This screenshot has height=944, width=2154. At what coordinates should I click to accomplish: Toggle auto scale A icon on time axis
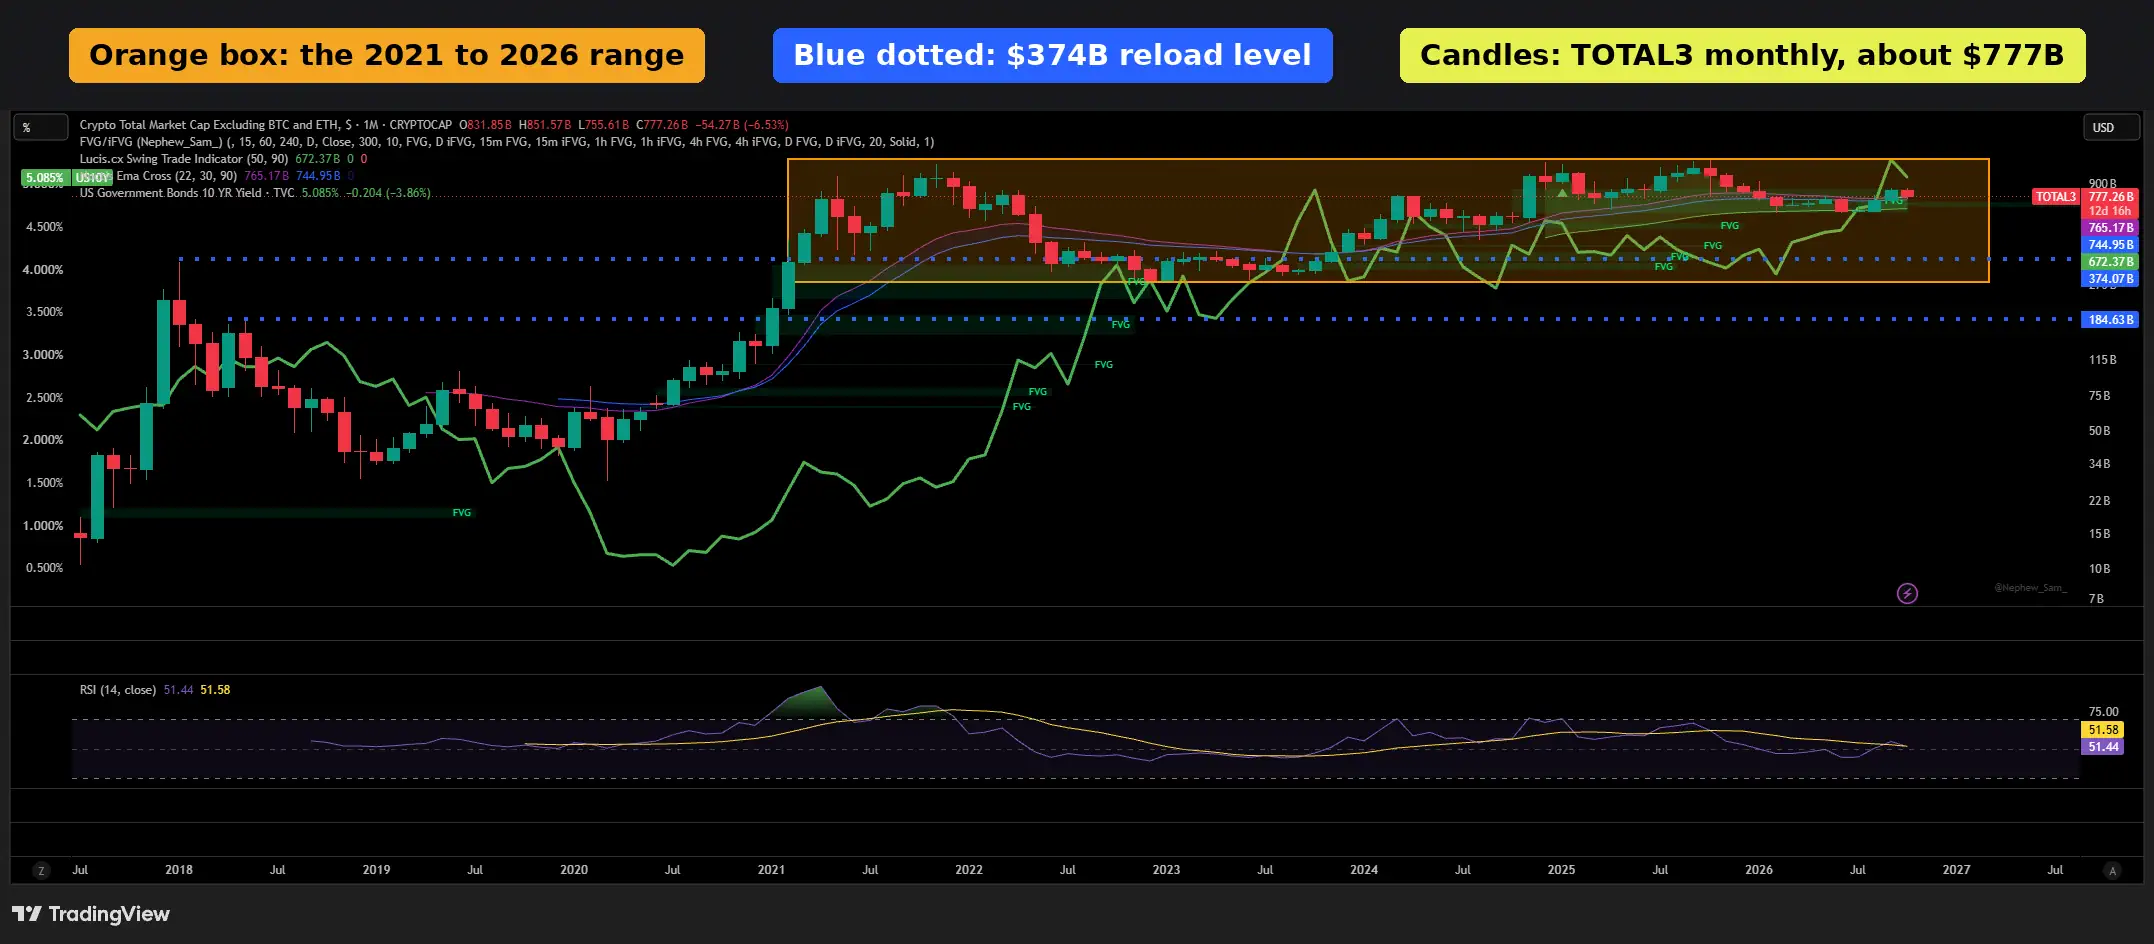[2112, 871]
